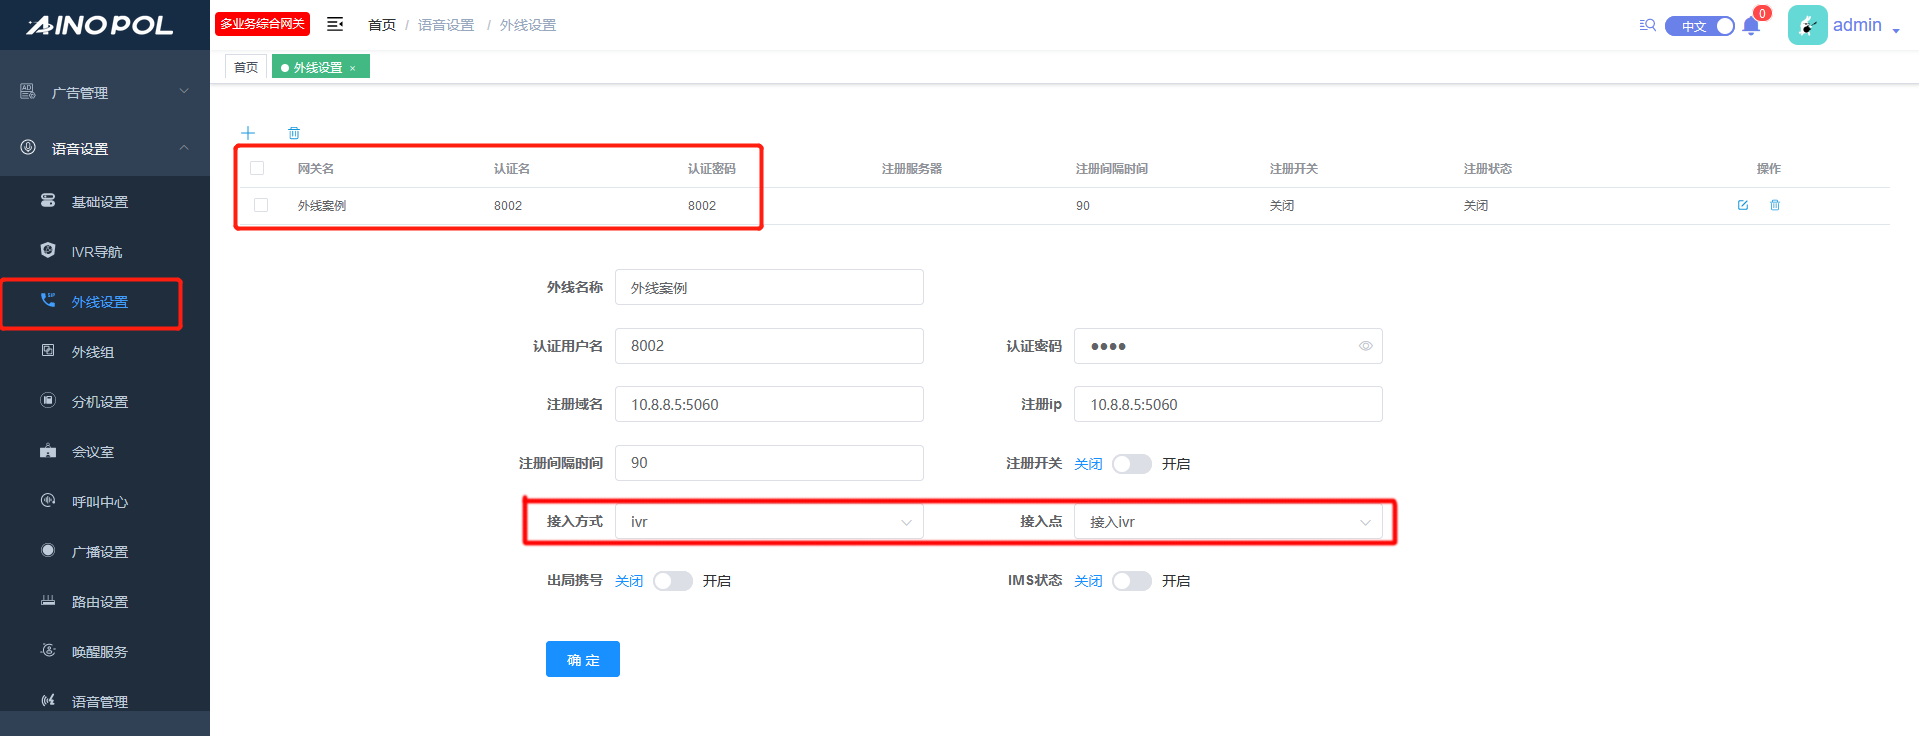Click the 确定 button
This screenshot has height=736, width=1919.
583,659
